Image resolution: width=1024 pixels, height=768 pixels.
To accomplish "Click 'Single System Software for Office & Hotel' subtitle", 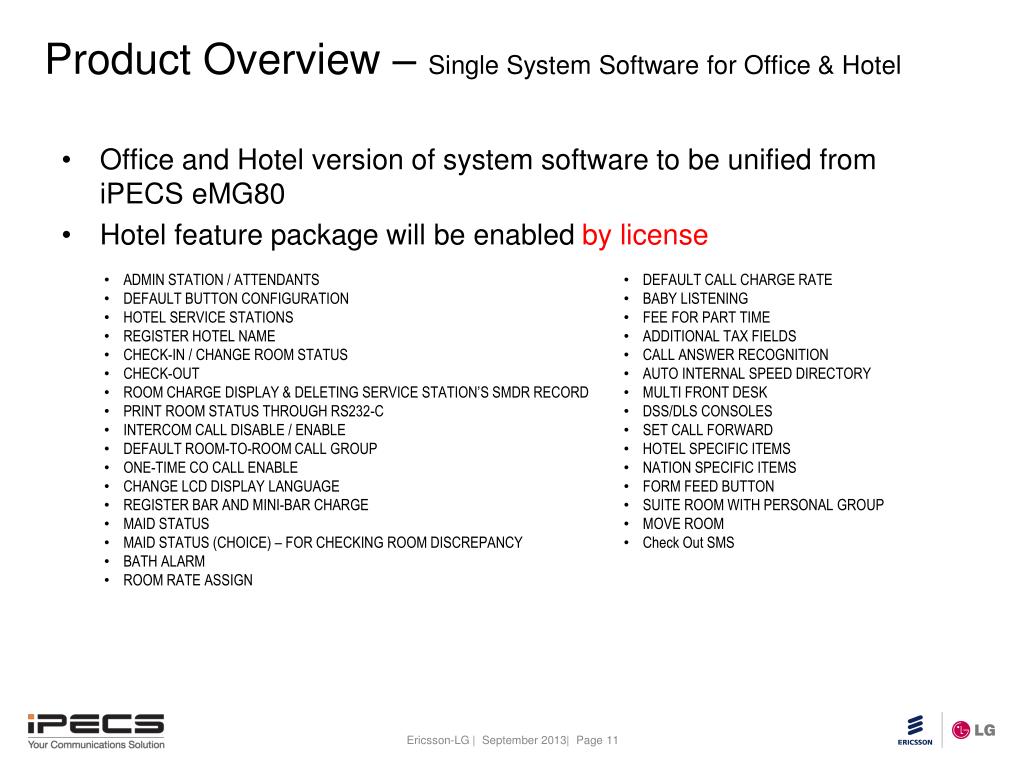I will tap(664, 65).
